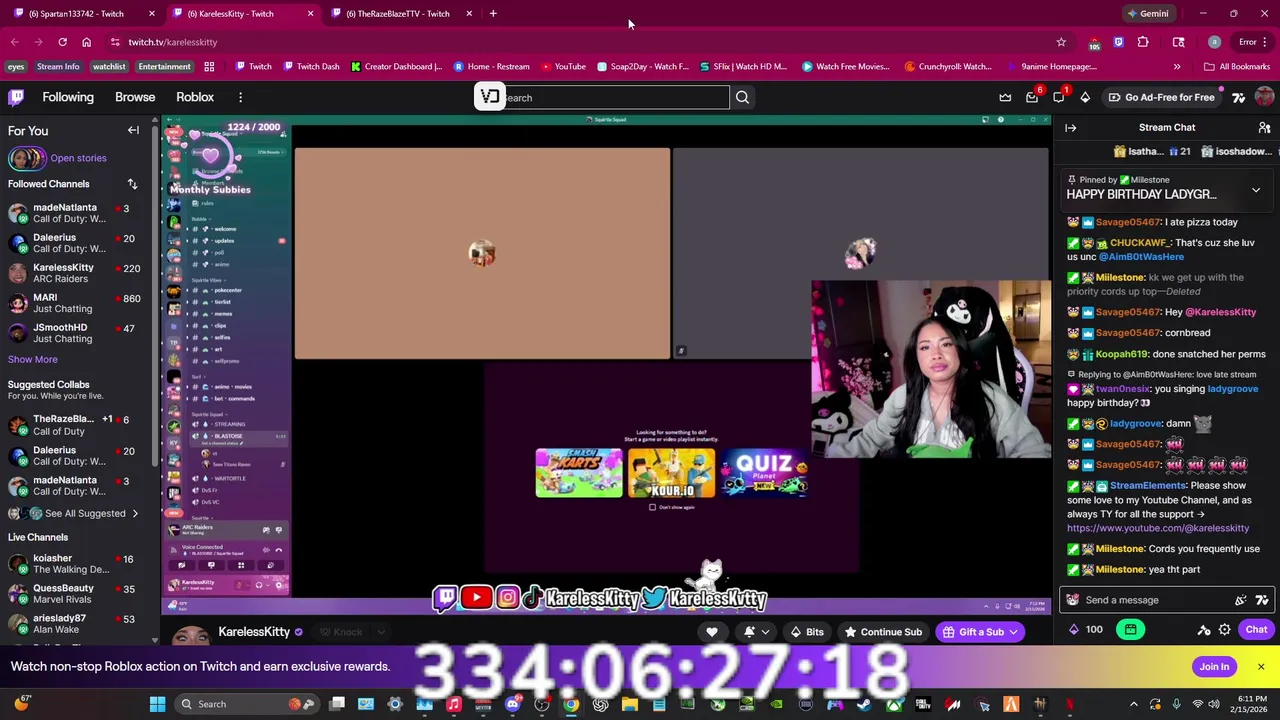Send message with Chat button
1280x720 pixels.
coord(1256,630)
